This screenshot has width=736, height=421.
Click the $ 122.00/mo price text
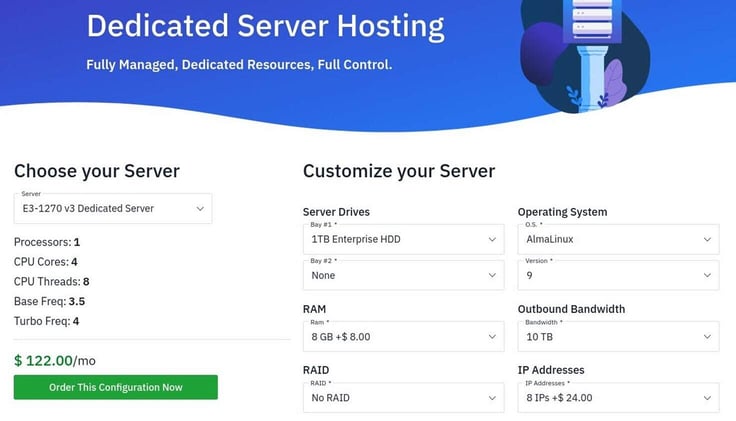[x=55, y=360]
